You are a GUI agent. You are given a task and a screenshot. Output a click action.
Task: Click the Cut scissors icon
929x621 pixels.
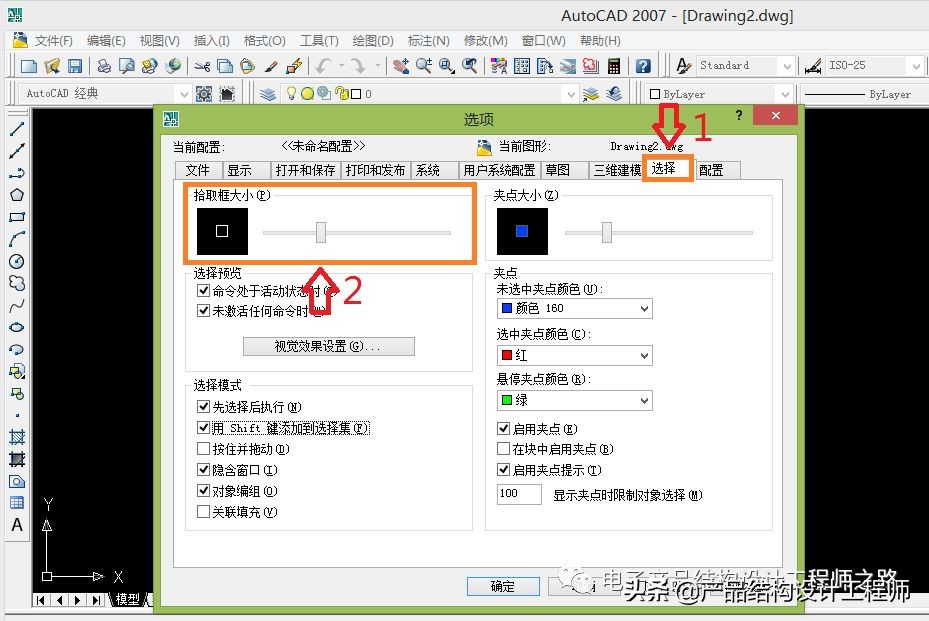tap(202, 66)
